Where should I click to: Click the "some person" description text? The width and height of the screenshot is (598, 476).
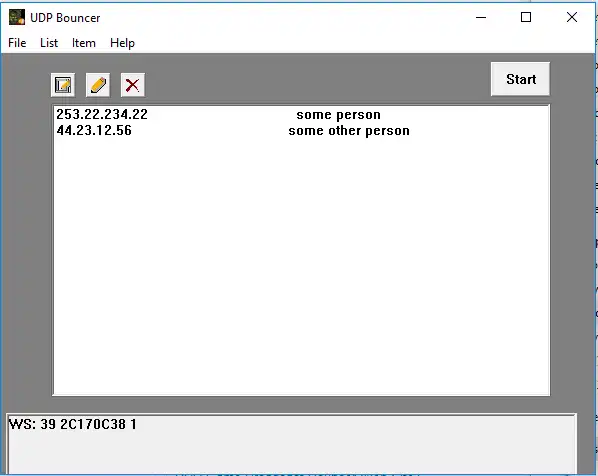338,114
